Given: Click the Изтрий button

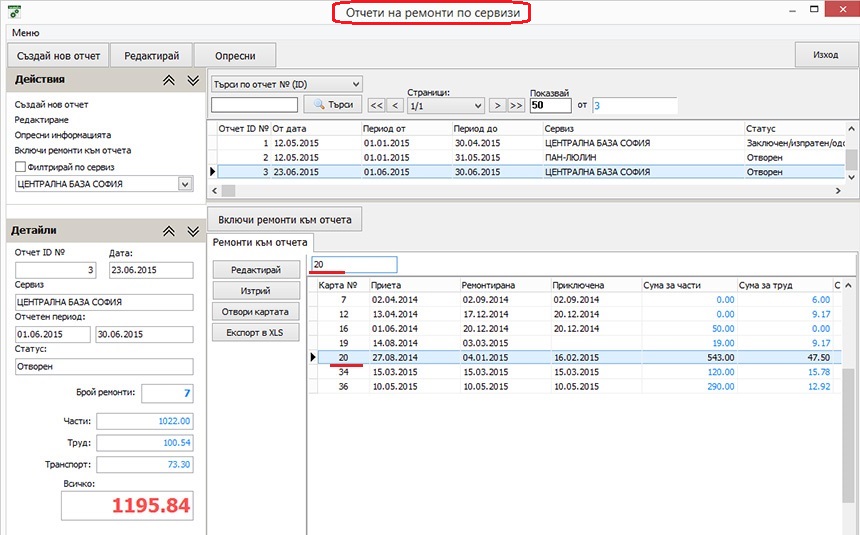Looking at the screenshot, I should pos(256,290).
